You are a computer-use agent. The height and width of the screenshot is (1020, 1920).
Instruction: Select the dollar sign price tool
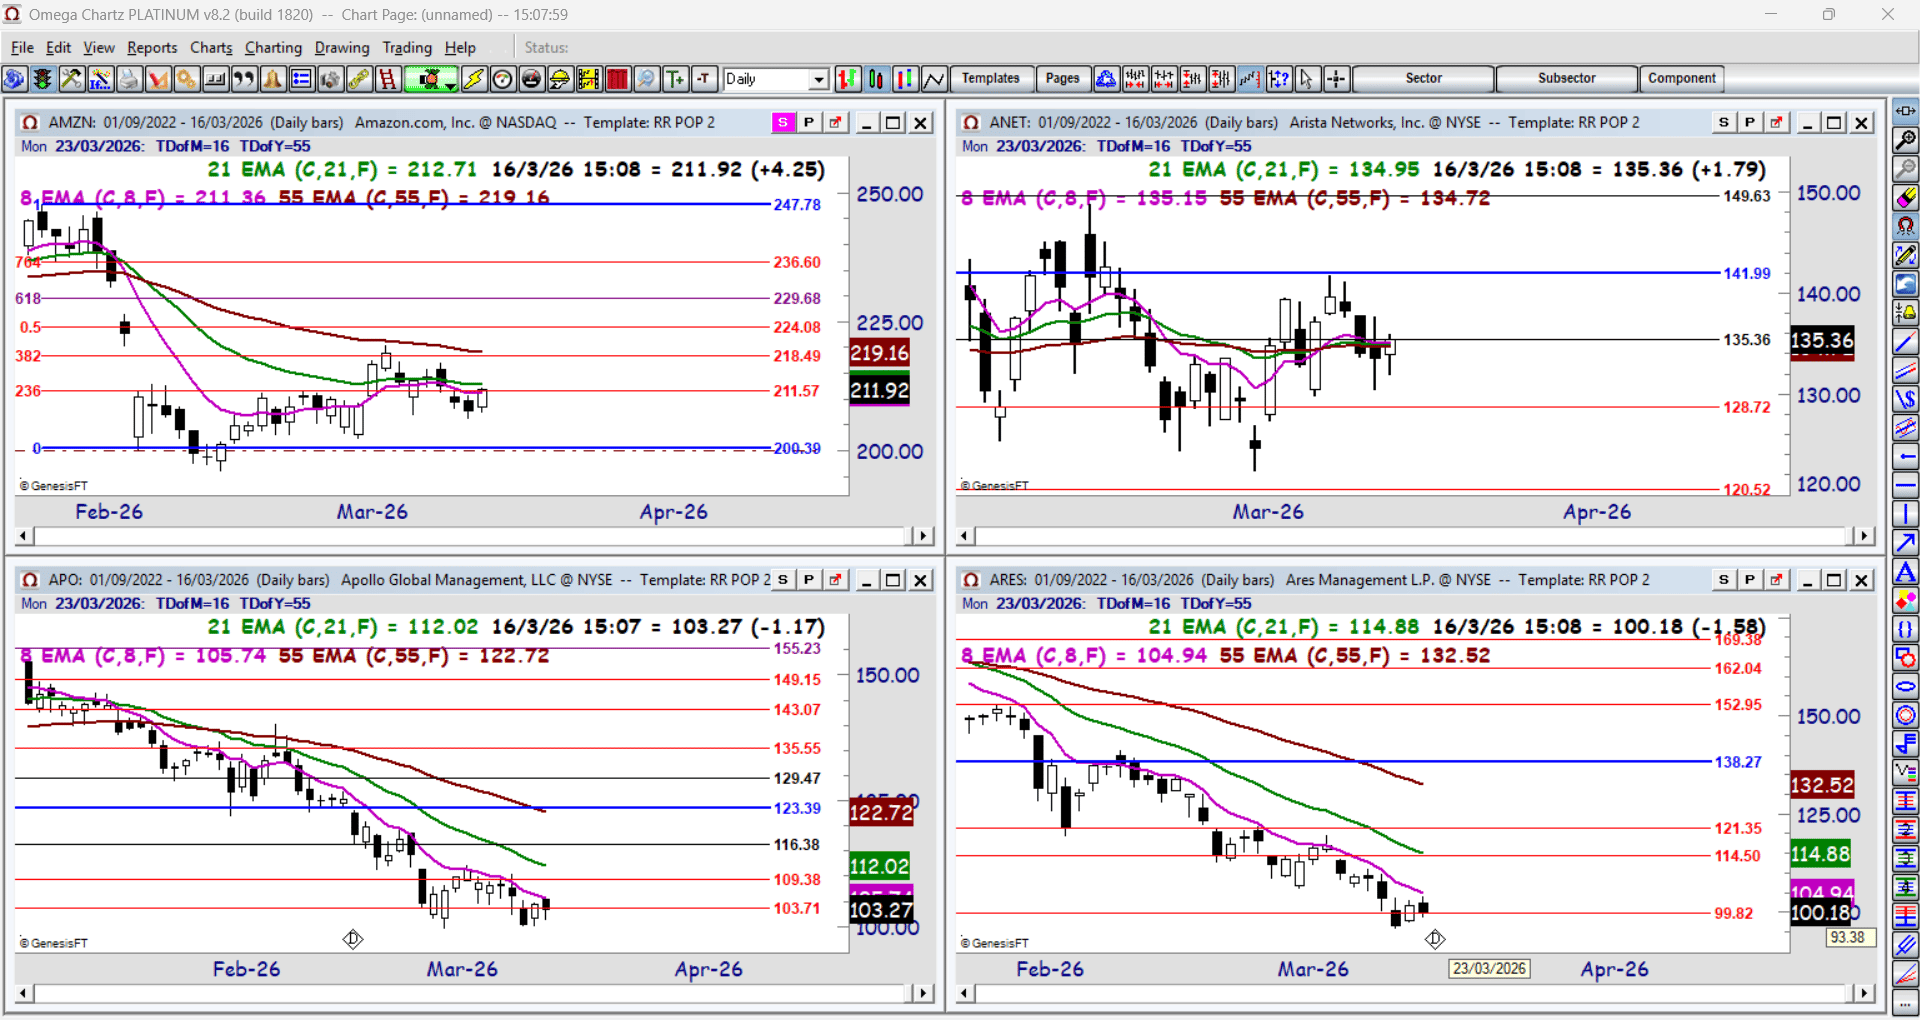[1906, 399]
